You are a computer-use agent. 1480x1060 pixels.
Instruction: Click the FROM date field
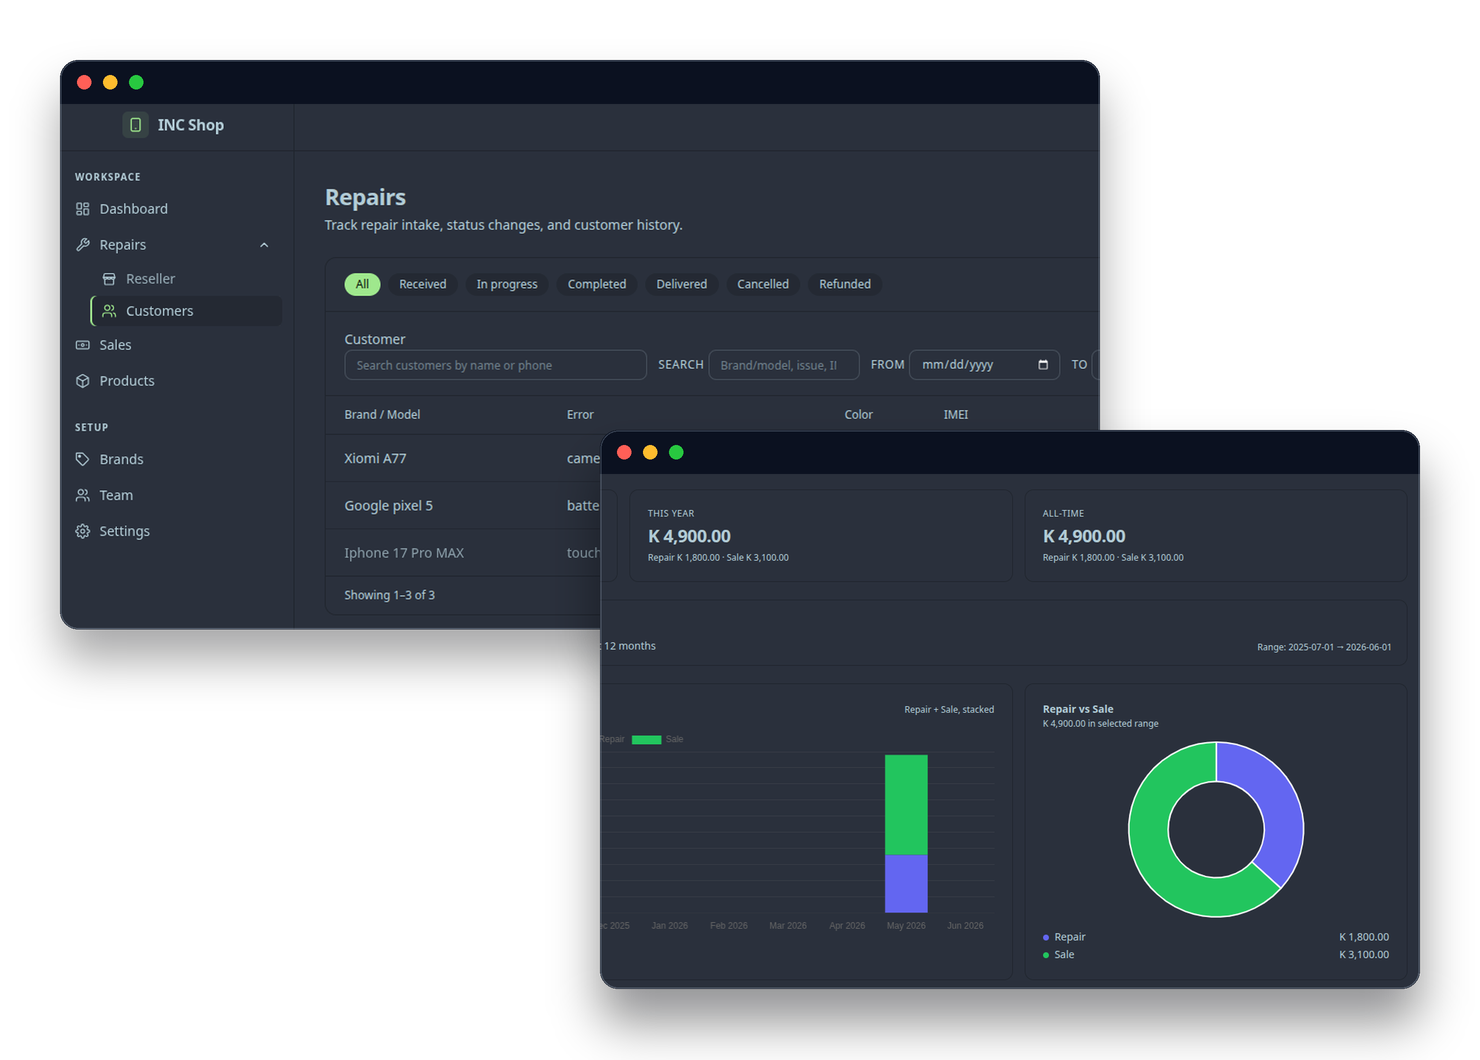point(985,365)
